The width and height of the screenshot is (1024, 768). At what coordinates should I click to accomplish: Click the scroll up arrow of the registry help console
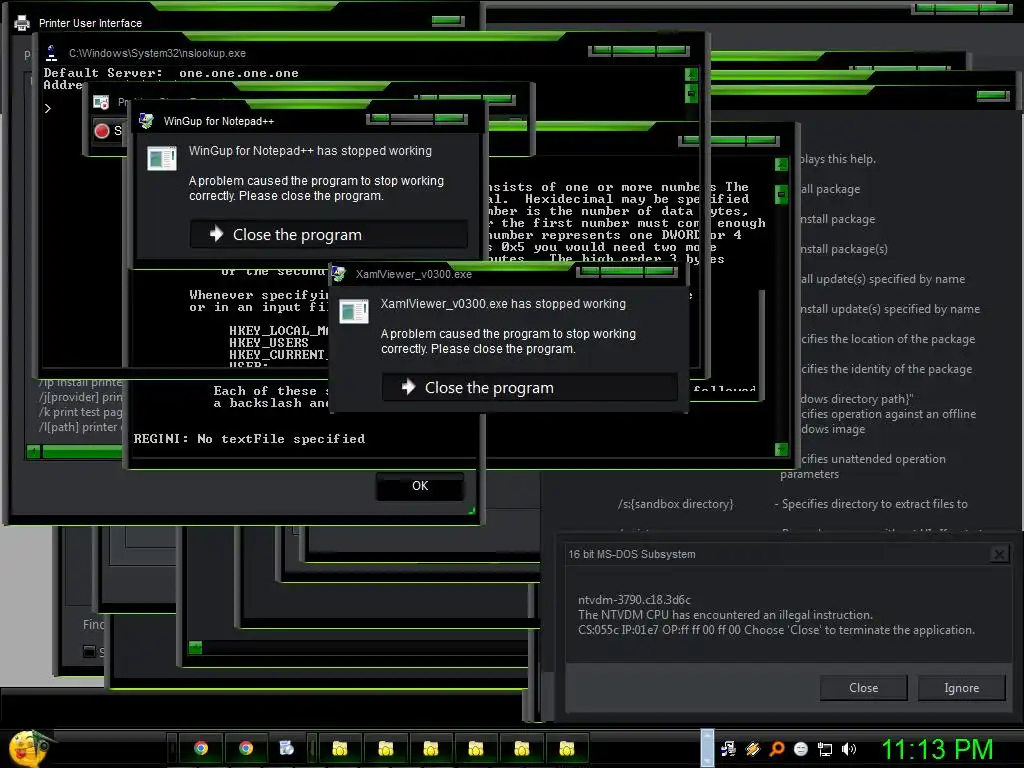coord(782,164)
